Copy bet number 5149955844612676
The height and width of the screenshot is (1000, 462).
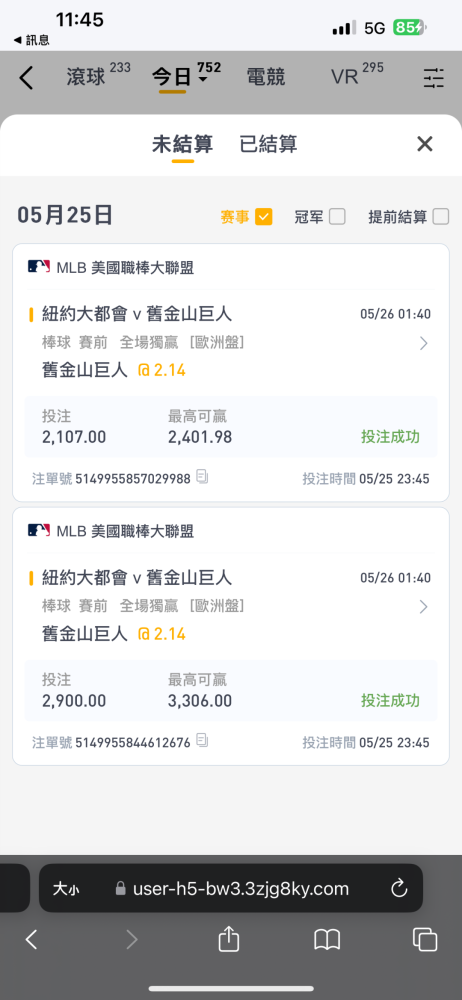coord(203,740)
